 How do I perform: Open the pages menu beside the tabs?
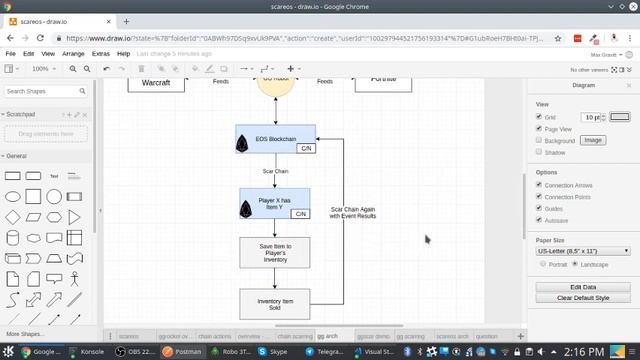coord(110,336)
